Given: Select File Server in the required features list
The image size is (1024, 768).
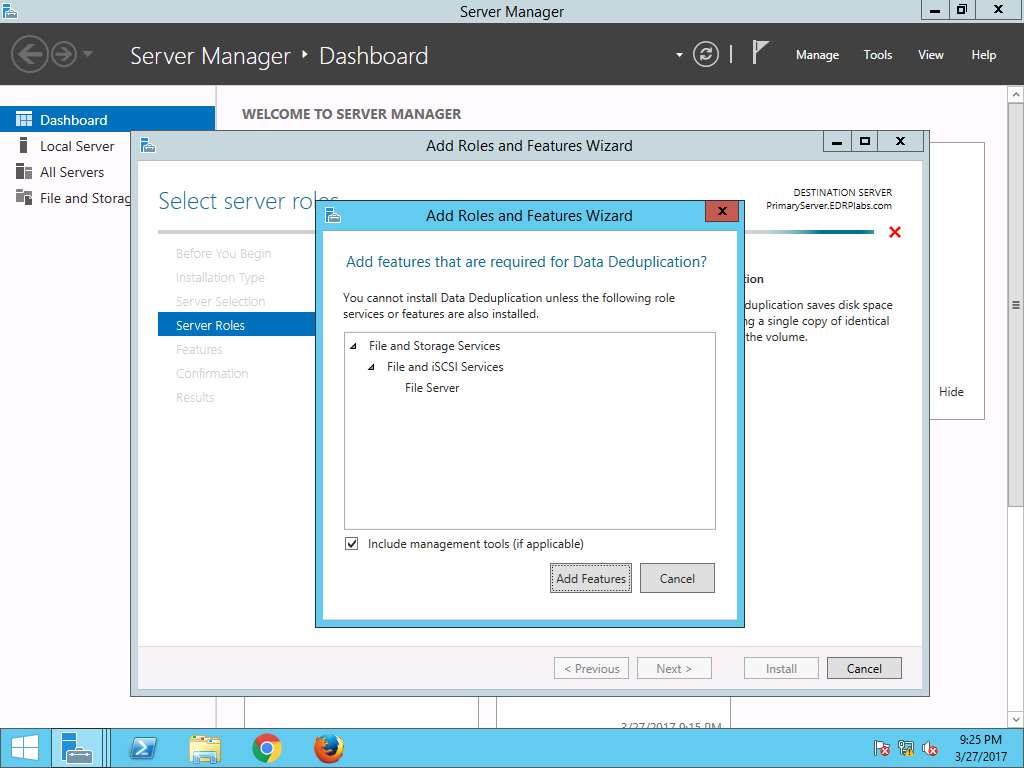Looking at the screenshot, I should (x=432, y=388).
